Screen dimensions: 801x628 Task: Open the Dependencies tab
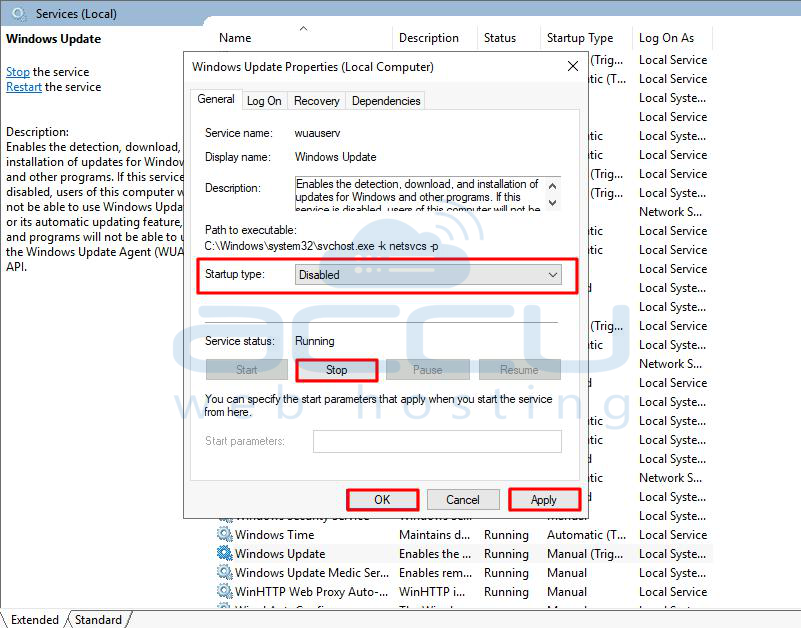[386, 101]
